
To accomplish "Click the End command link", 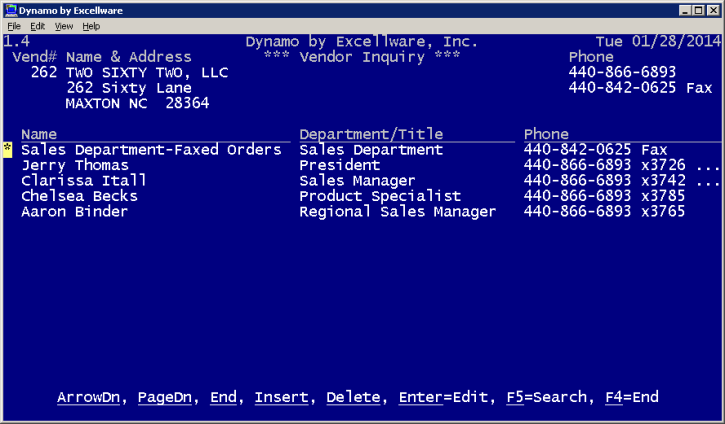I will pyautogui.click(x=223, y=397).
